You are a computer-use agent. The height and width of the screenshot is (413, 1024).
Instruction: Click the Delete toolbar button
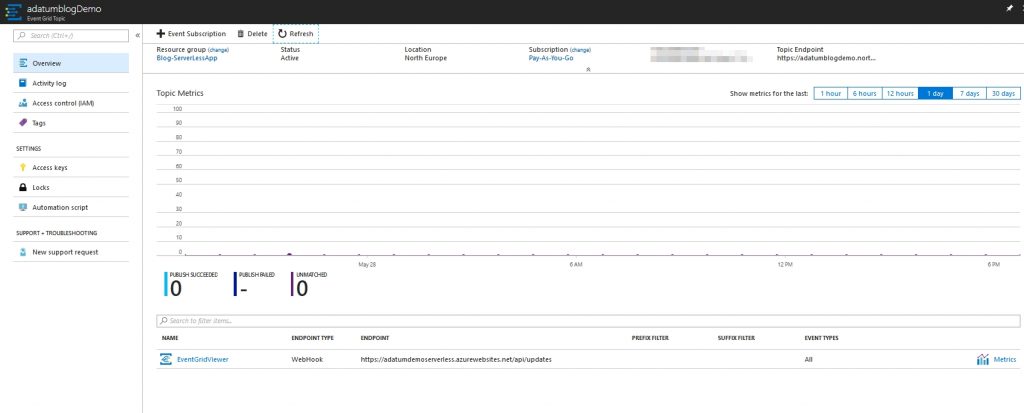[x=252, y=33]
